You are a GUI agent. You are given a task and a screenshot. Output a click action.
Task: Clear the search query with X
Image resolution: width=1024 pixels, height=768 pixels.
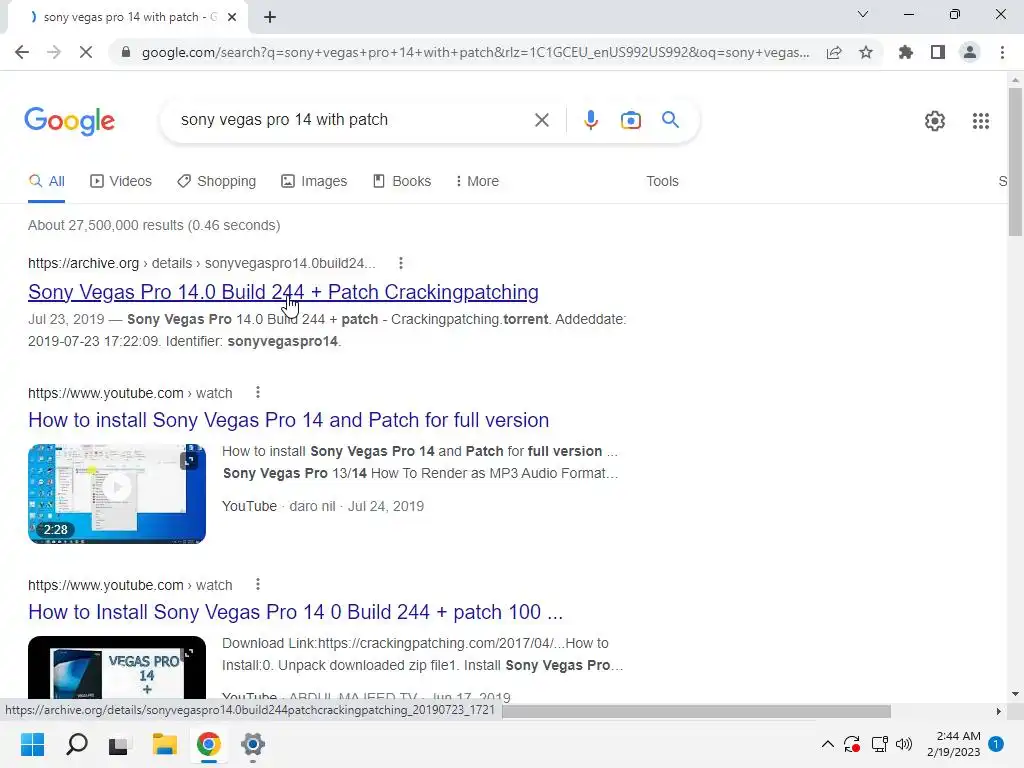541,120
